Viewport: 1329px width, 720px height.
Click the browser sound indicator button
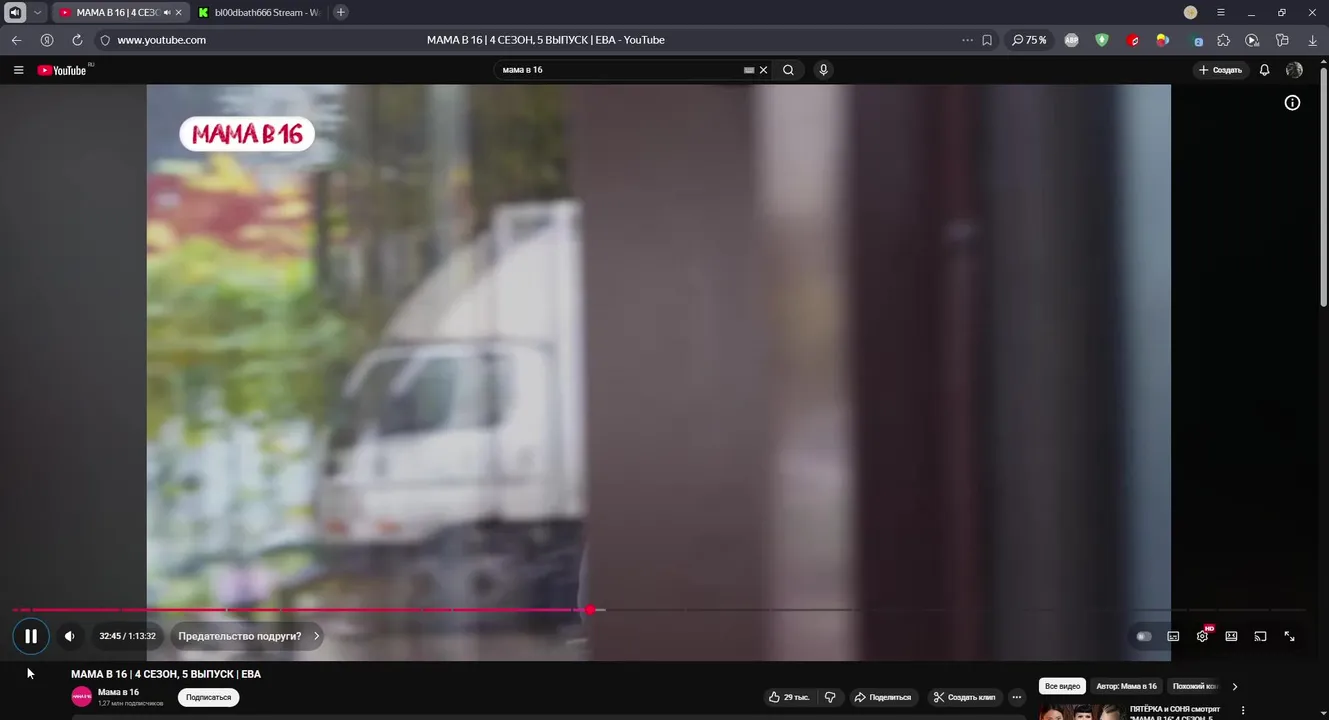[x=15, y=12]
